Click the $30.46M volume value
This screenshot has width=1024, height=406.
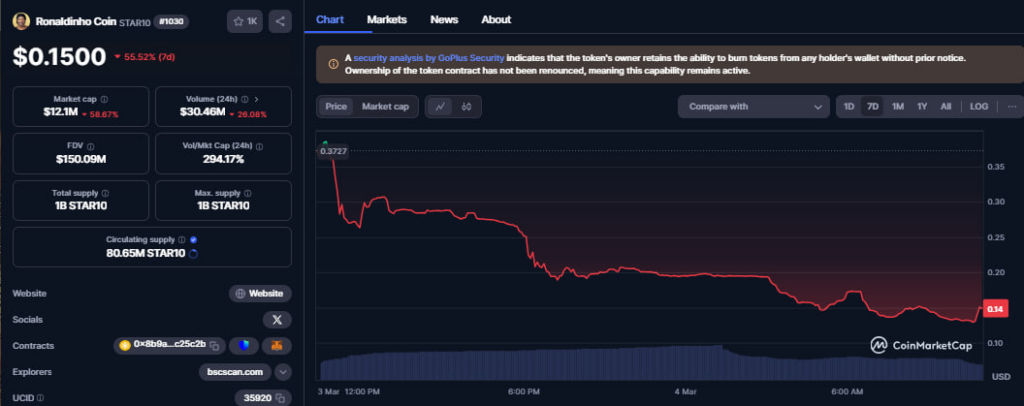tap(202, 113)
